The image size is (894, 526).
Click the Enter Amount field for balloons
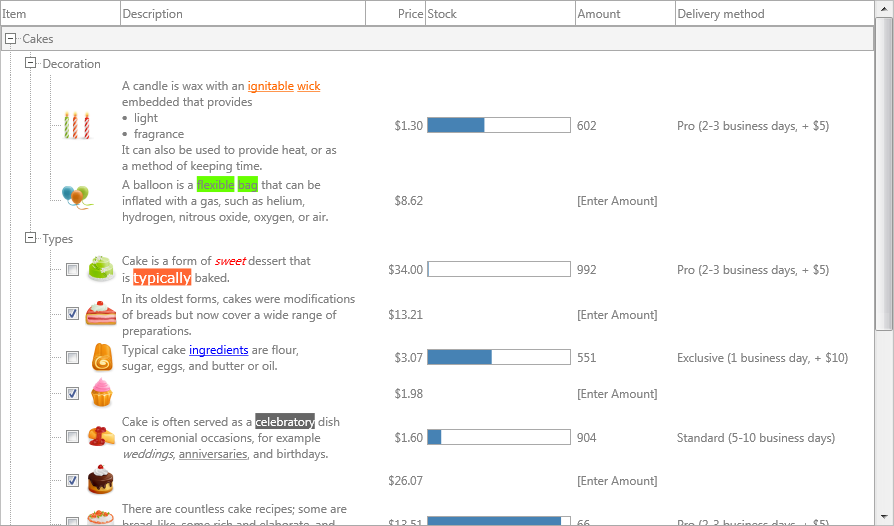[617, 201]
